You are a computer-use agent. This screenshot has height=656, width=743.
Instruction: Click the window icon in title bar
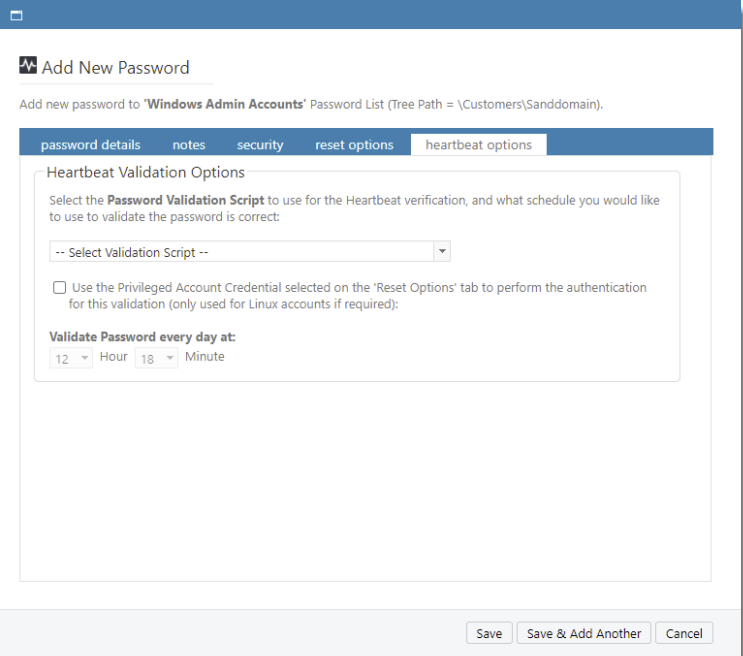pos(16,15)
